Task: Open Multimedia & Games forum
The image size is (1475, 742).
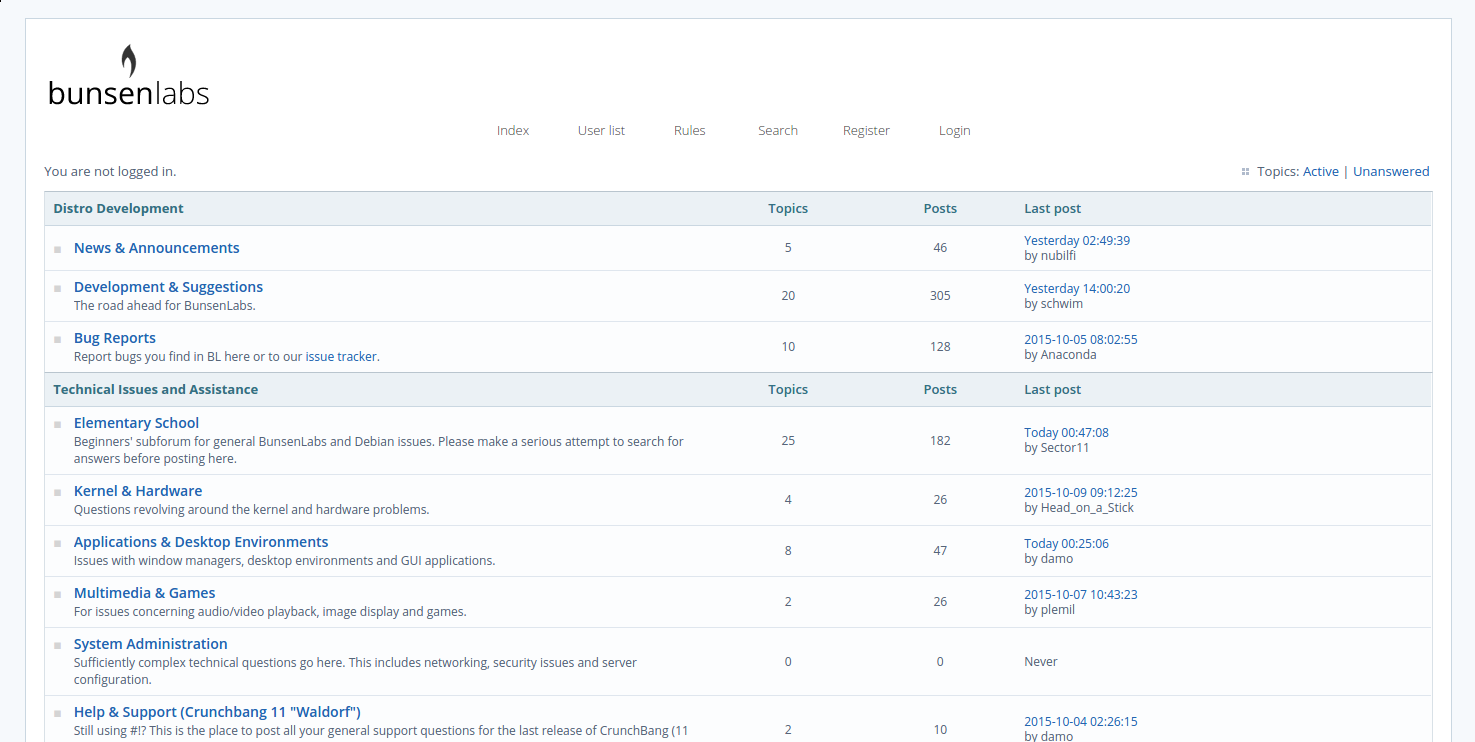Action: pos(144,593)
